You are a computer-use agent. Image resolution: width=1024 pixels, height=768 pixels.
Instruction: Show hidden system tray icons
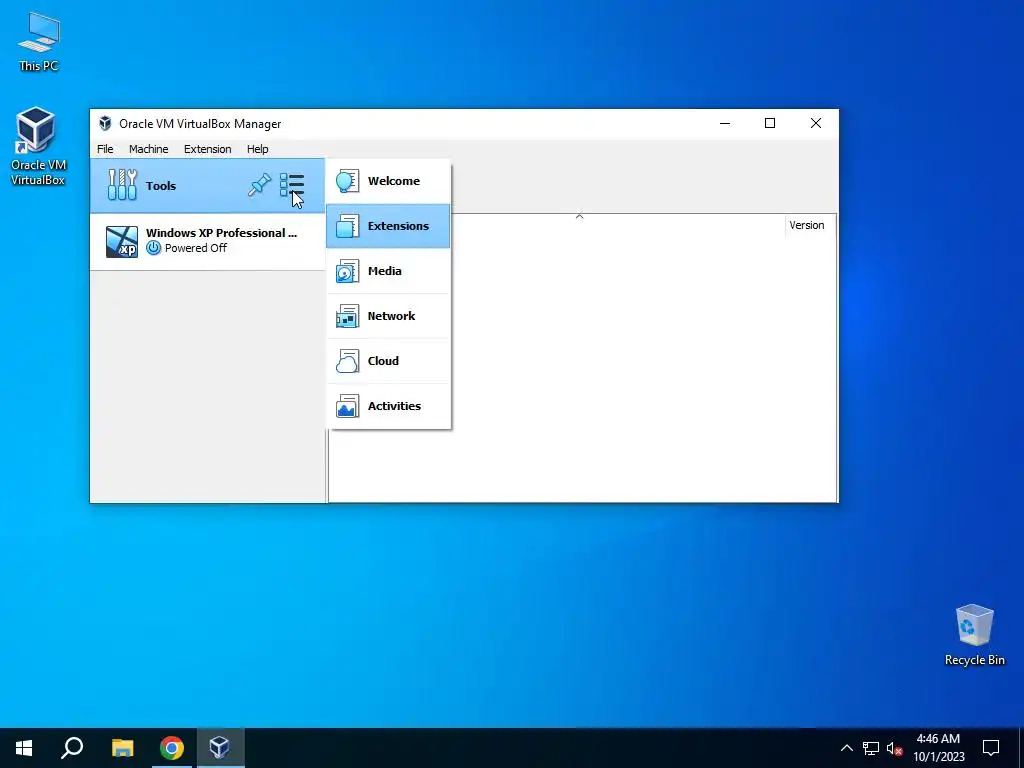(846, 748)
